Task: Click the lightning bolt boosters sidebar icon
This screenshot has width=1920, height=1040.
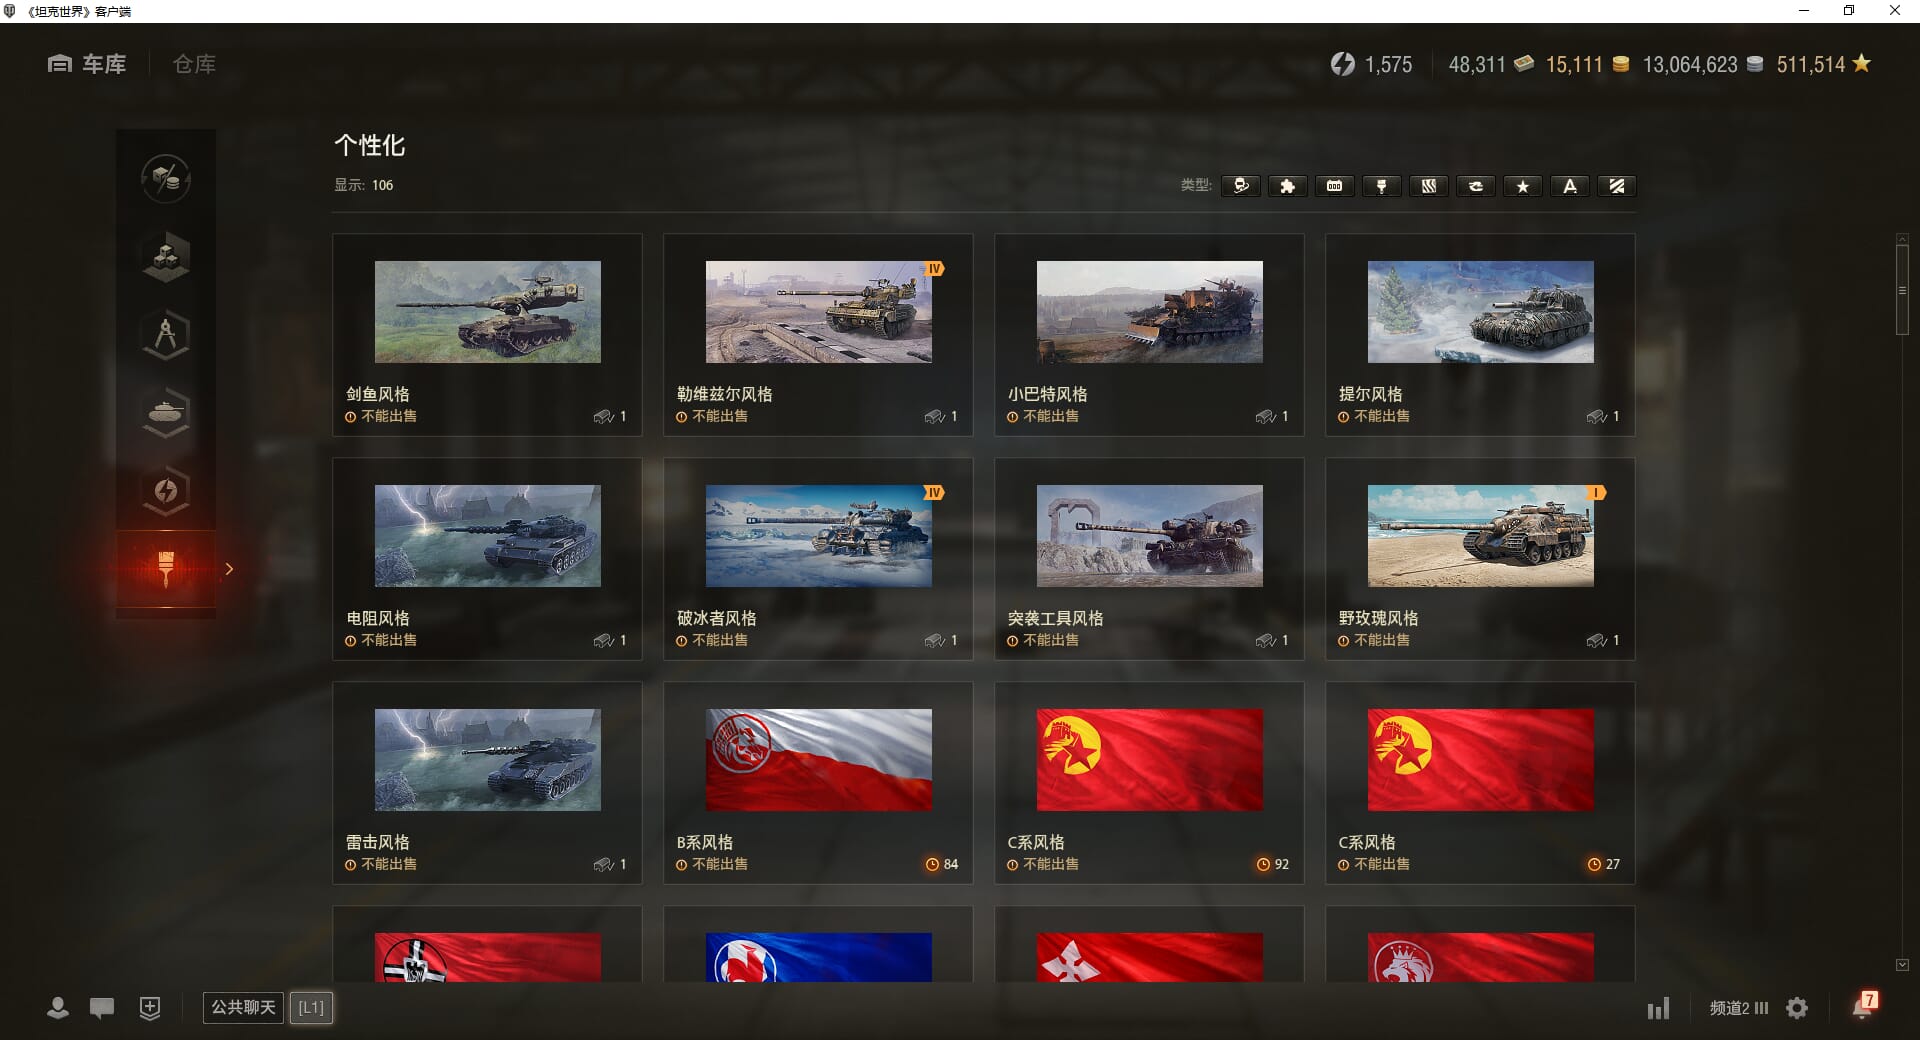Action: pos(166,491)
